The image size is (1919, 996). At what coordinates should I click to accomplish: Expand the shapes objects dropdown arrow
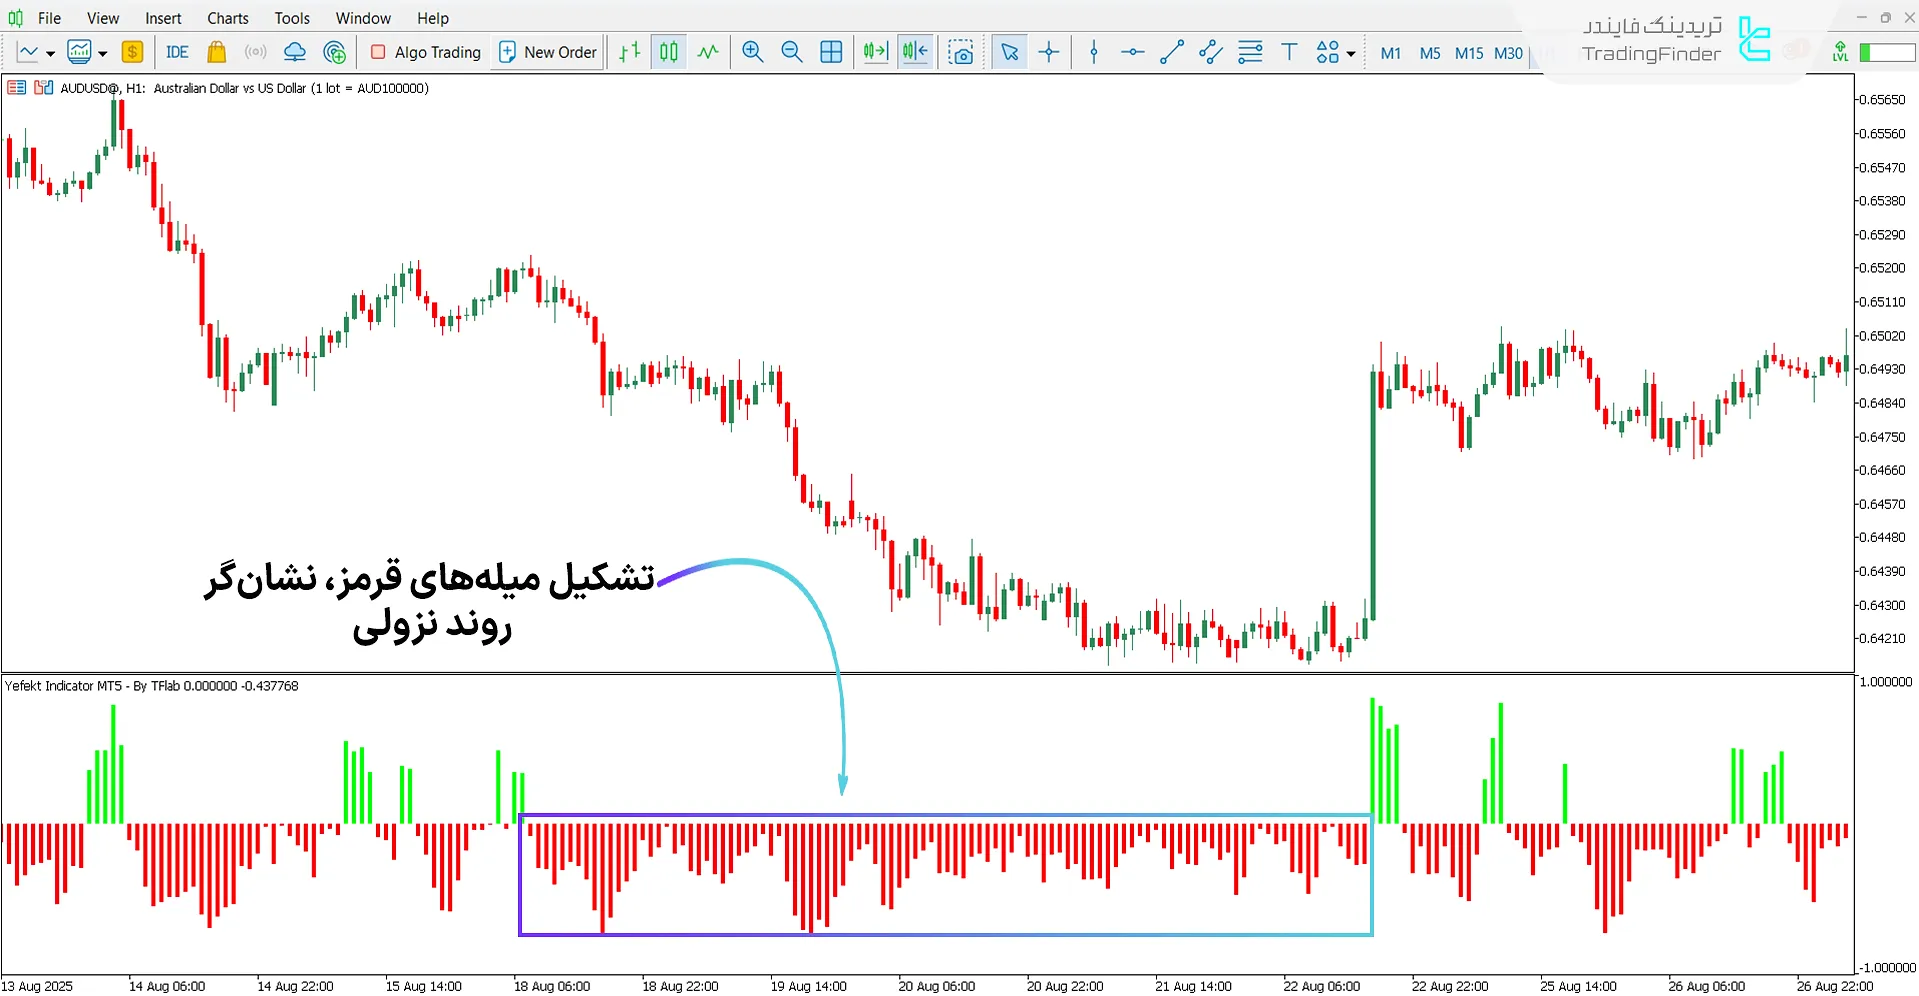pos(1351,53)
